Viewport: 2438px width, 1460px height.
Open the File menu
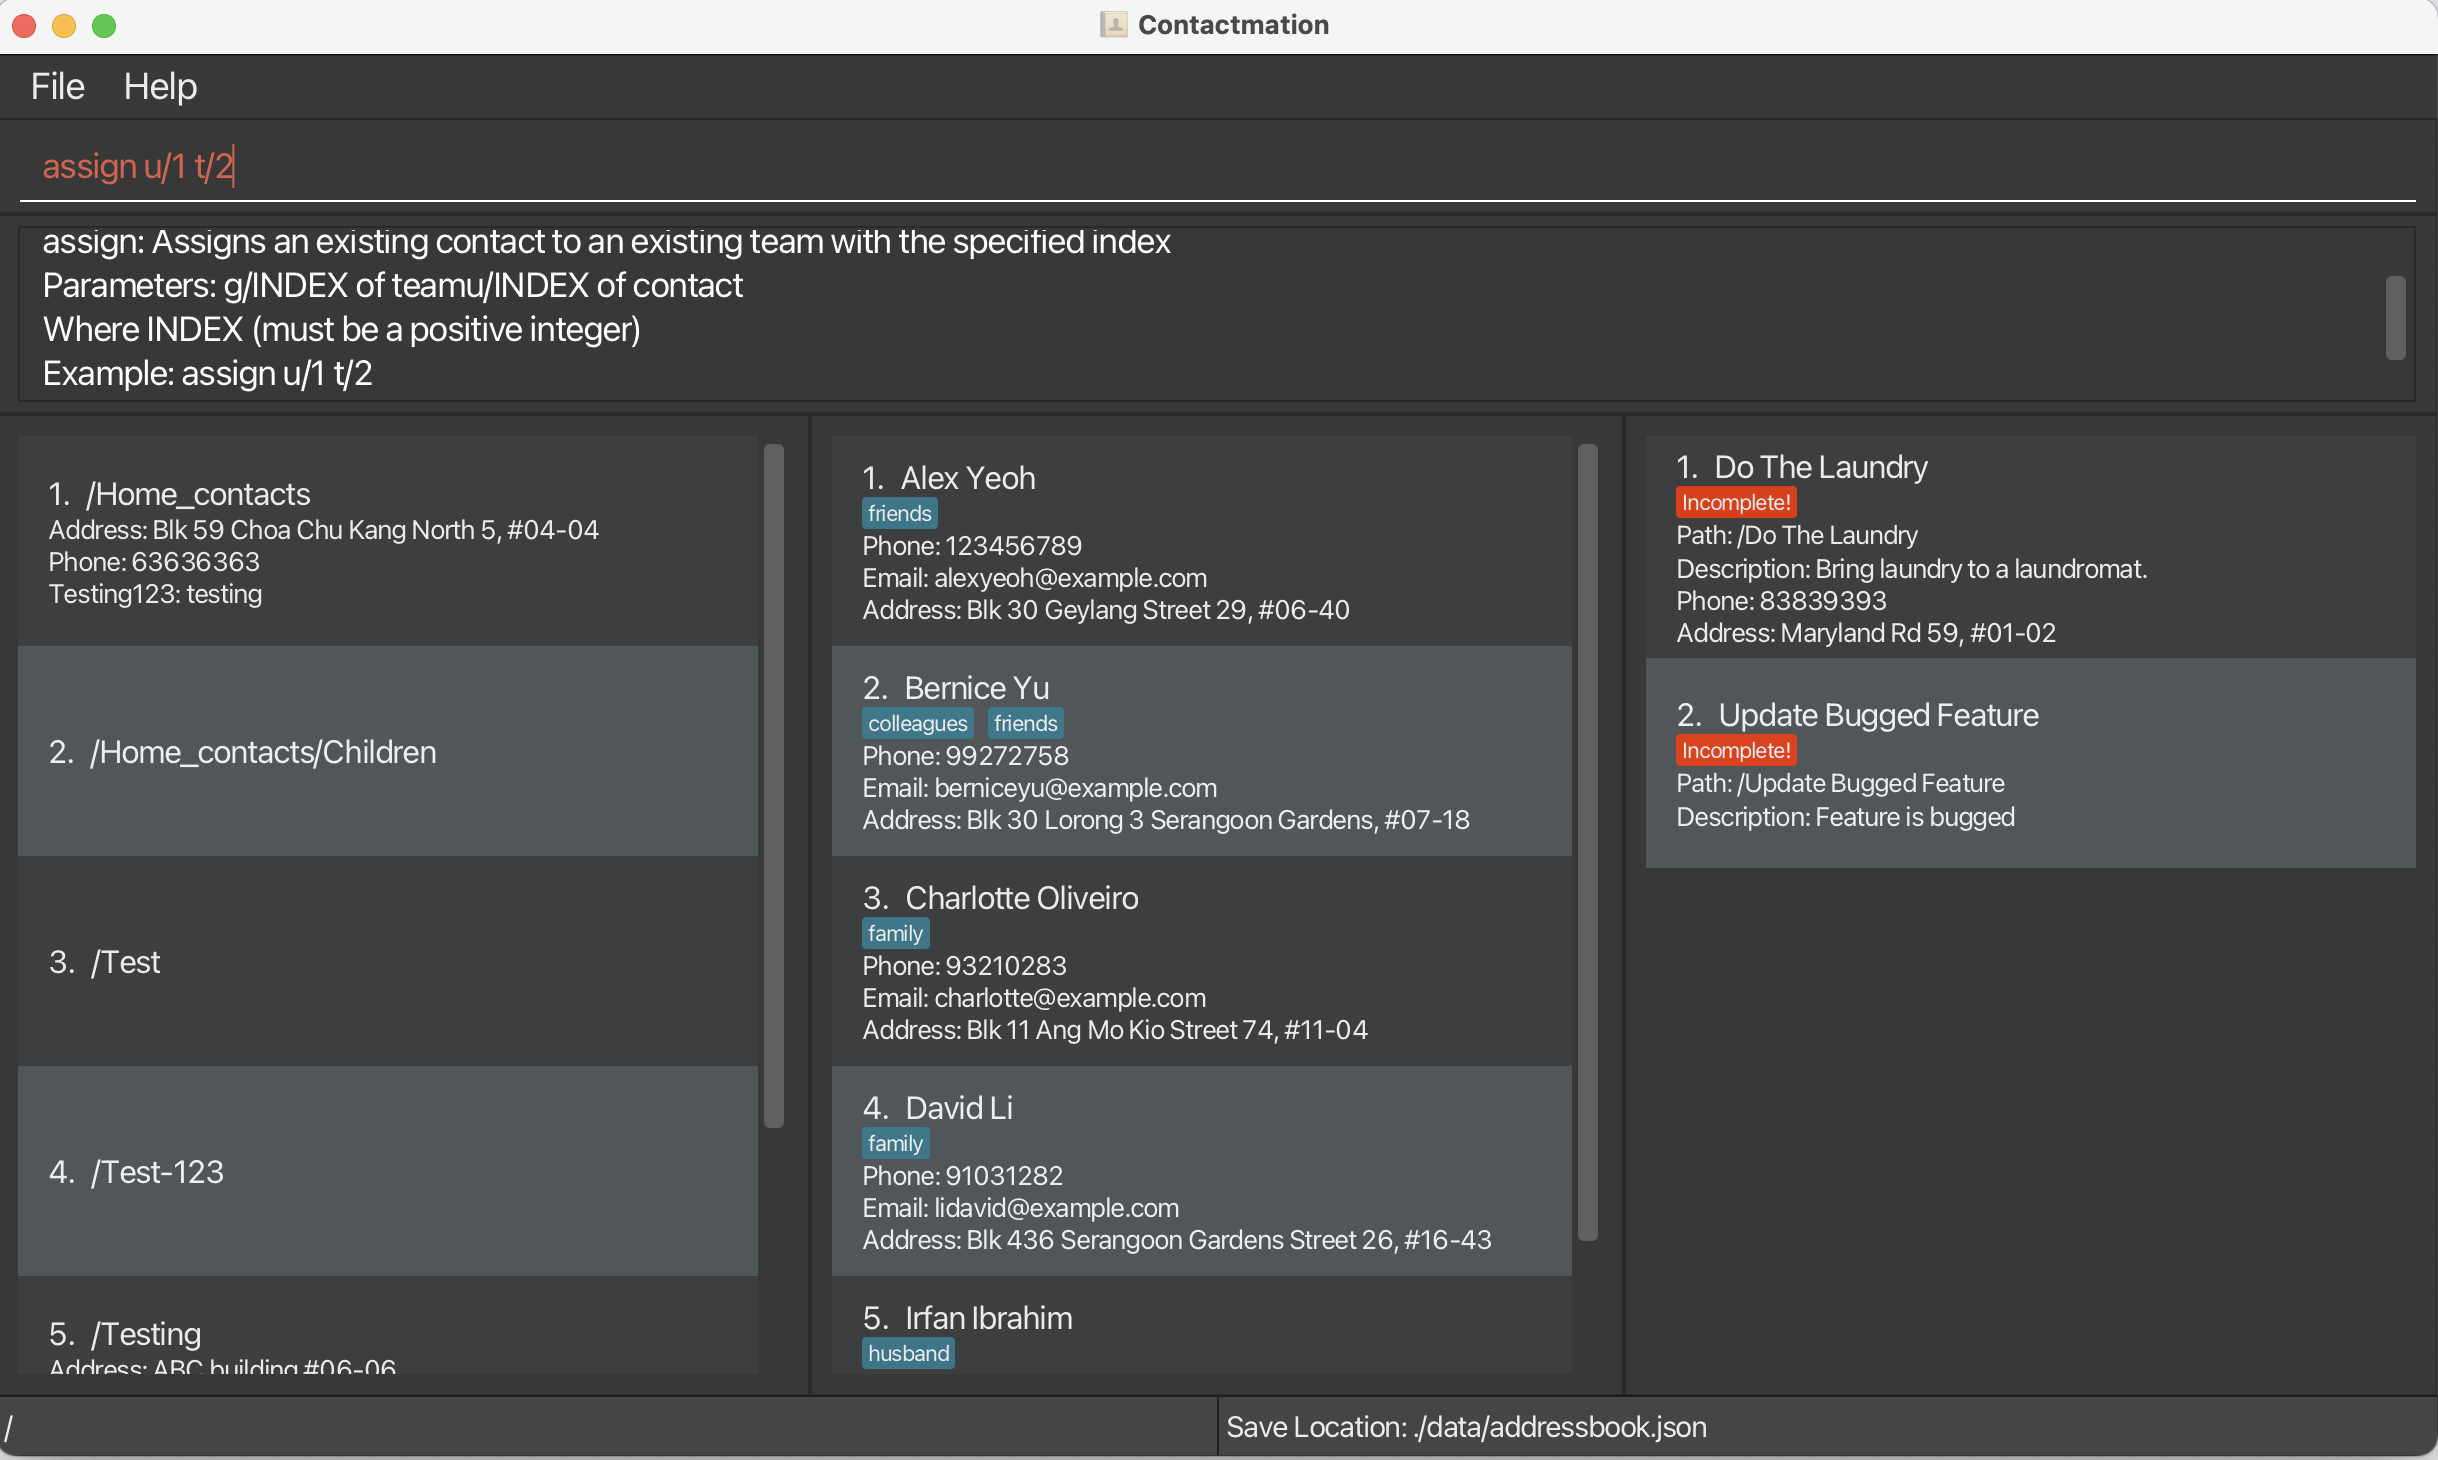(57, 87)
